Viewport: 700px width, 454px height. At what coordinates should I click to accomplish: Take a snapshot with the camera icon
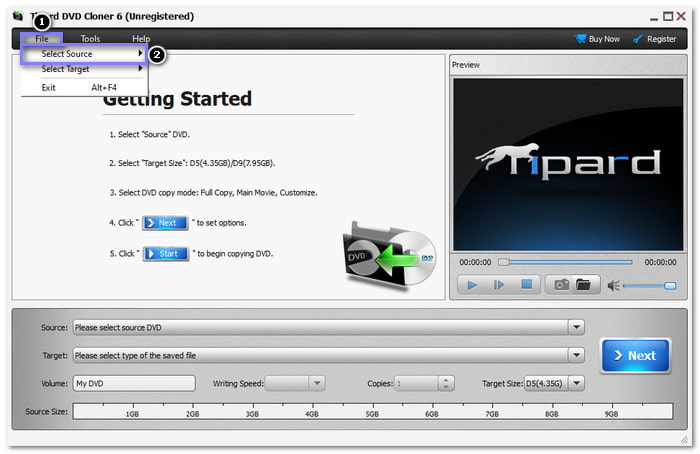(561, 285)
